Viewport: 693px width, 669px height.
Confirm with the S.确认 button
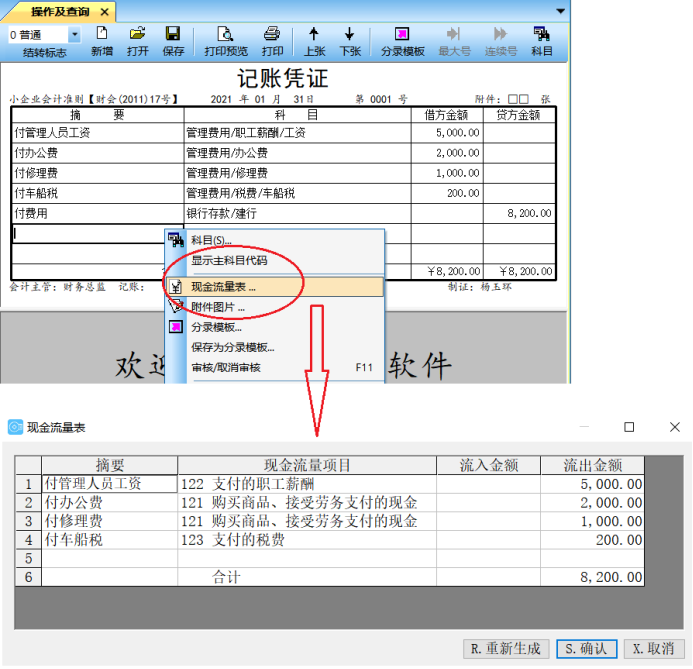point(586,648)
